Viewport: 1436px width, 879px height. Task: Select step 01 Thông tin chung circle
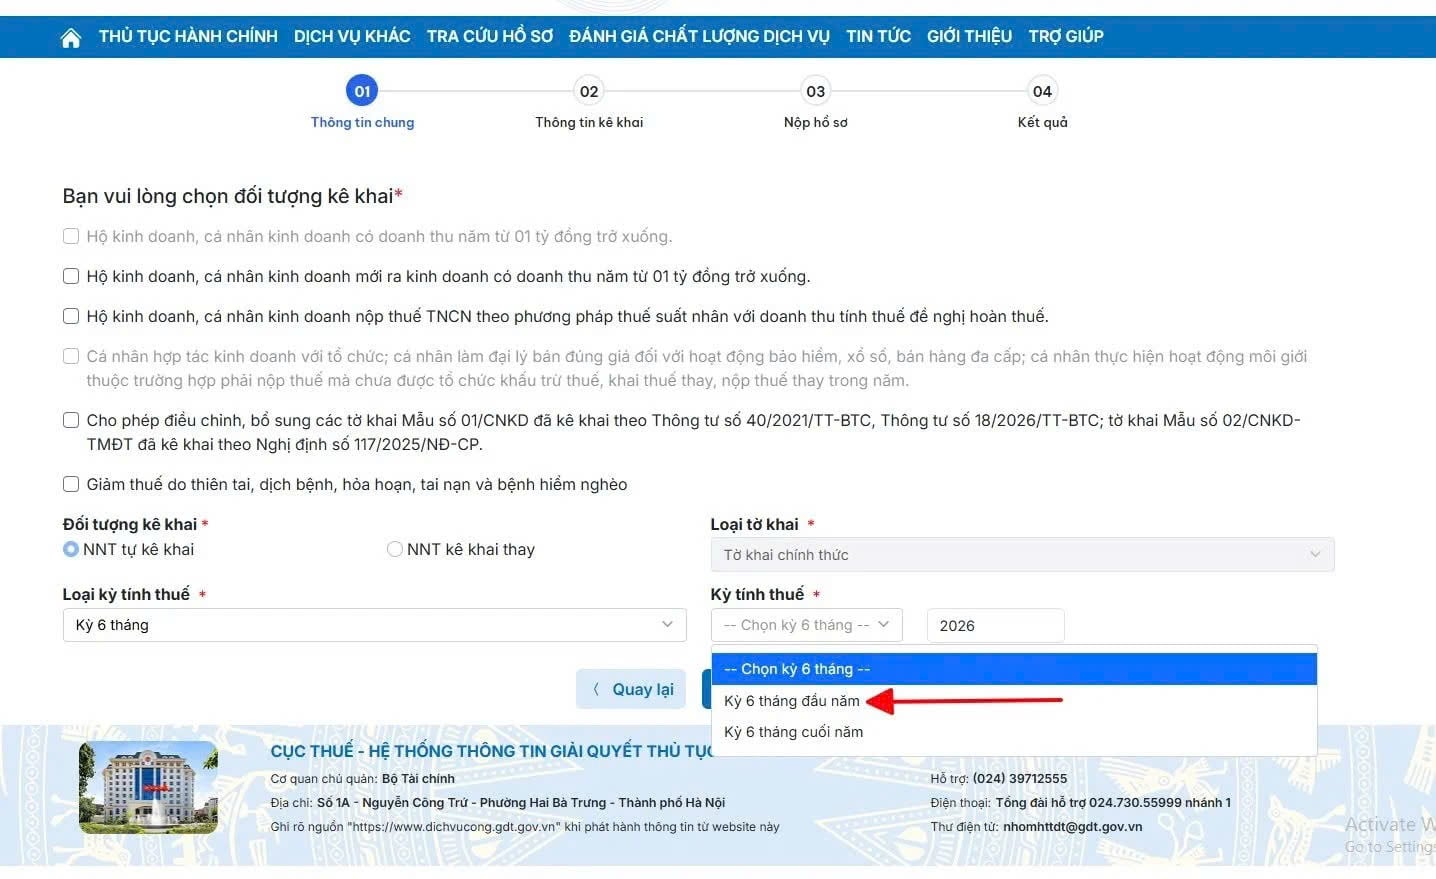coord(362,91)
